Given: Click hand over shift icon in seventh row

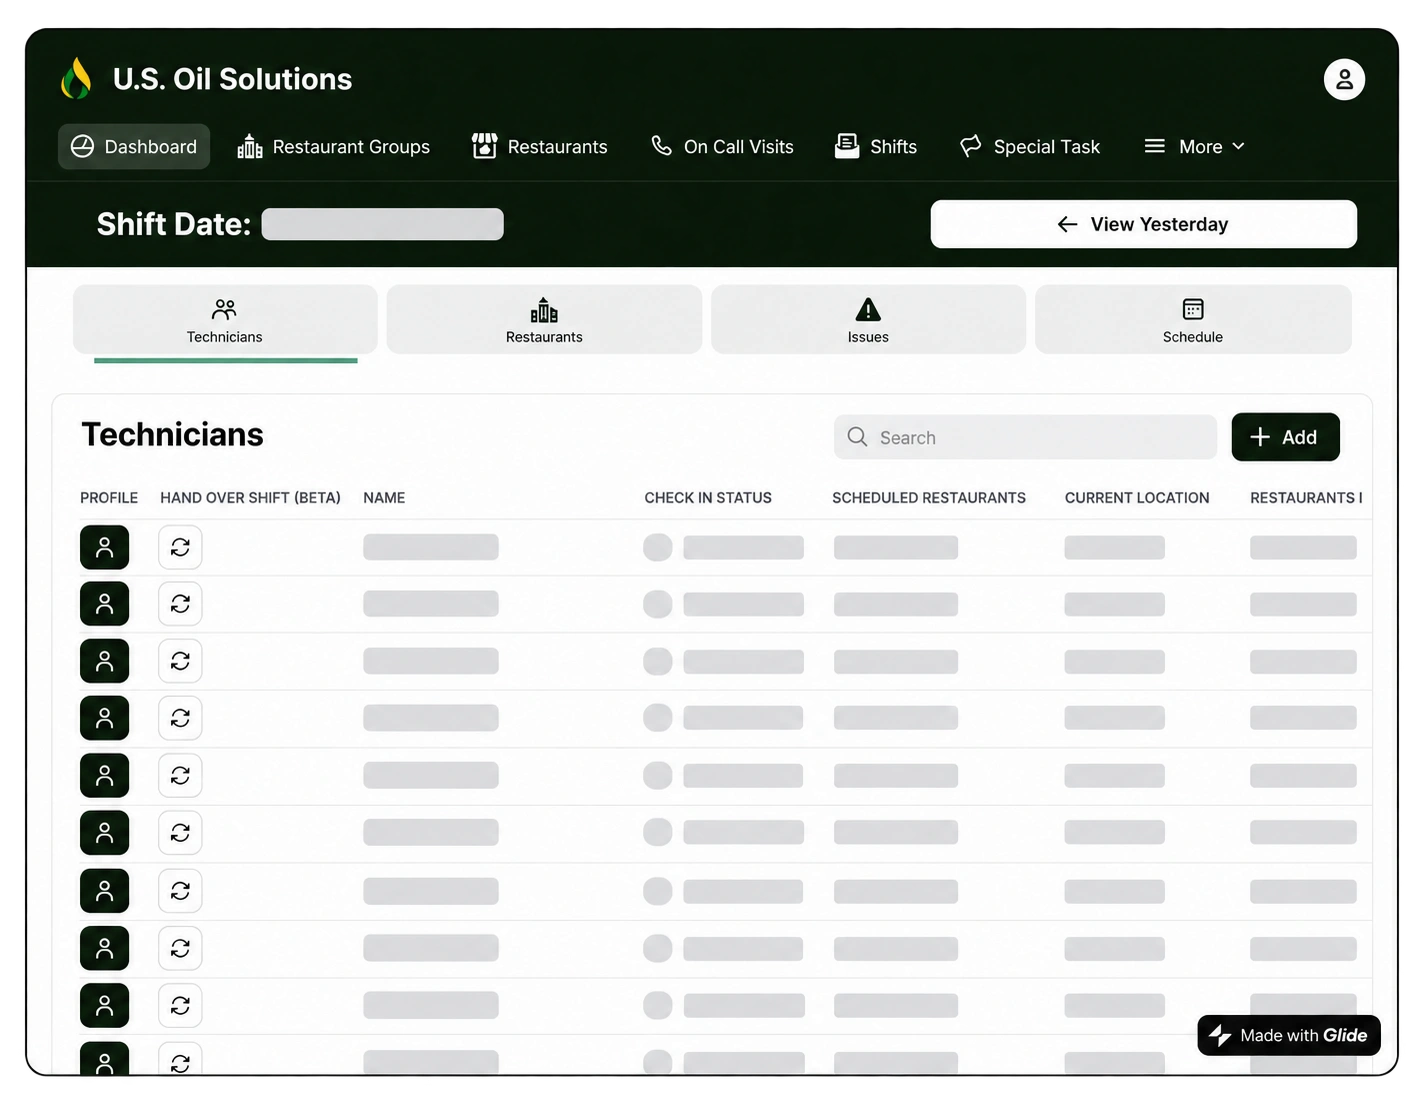Looking at the screenshot, I should coord(180,891).
